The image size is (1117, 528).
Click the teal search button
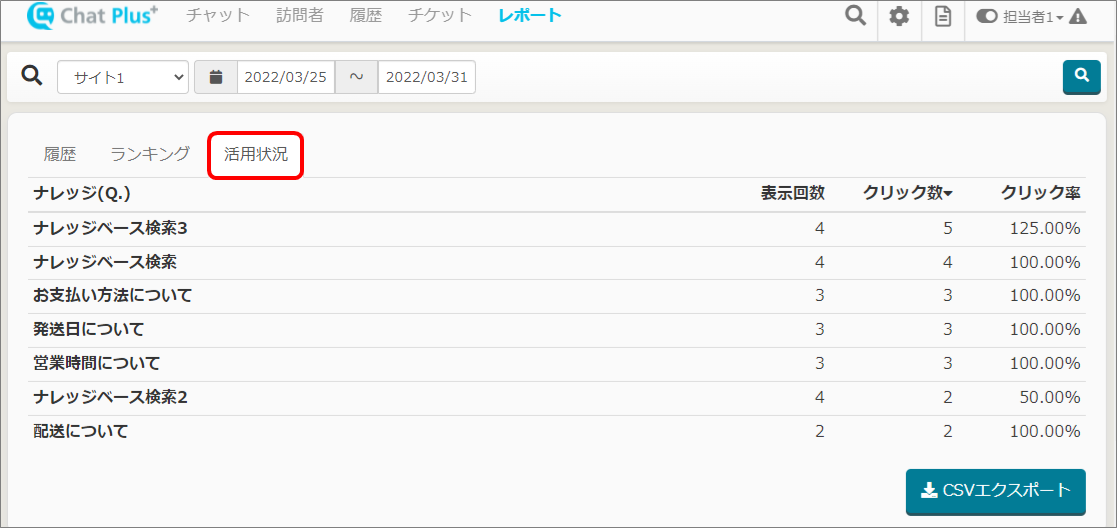[1081, 77]
